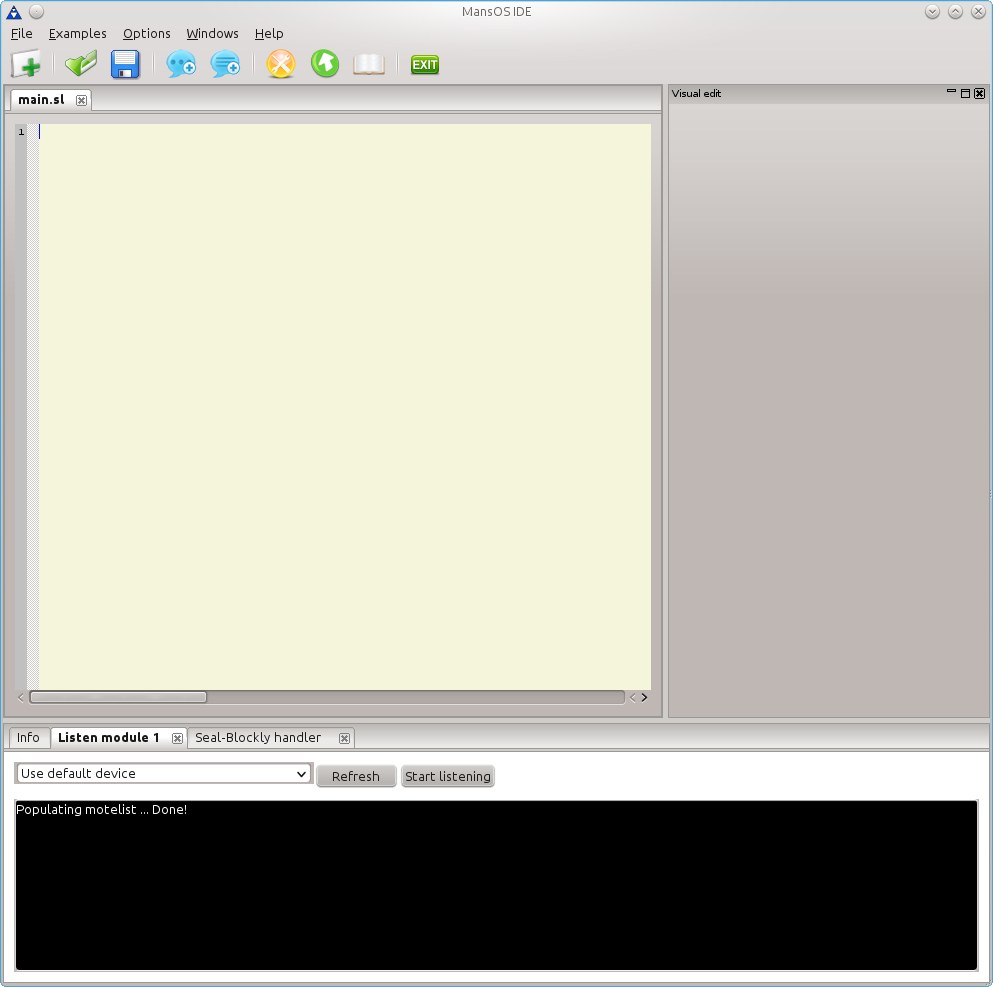The image size is (993, 987).
Task: Close the main.sl tab
Action: (81, 100)
